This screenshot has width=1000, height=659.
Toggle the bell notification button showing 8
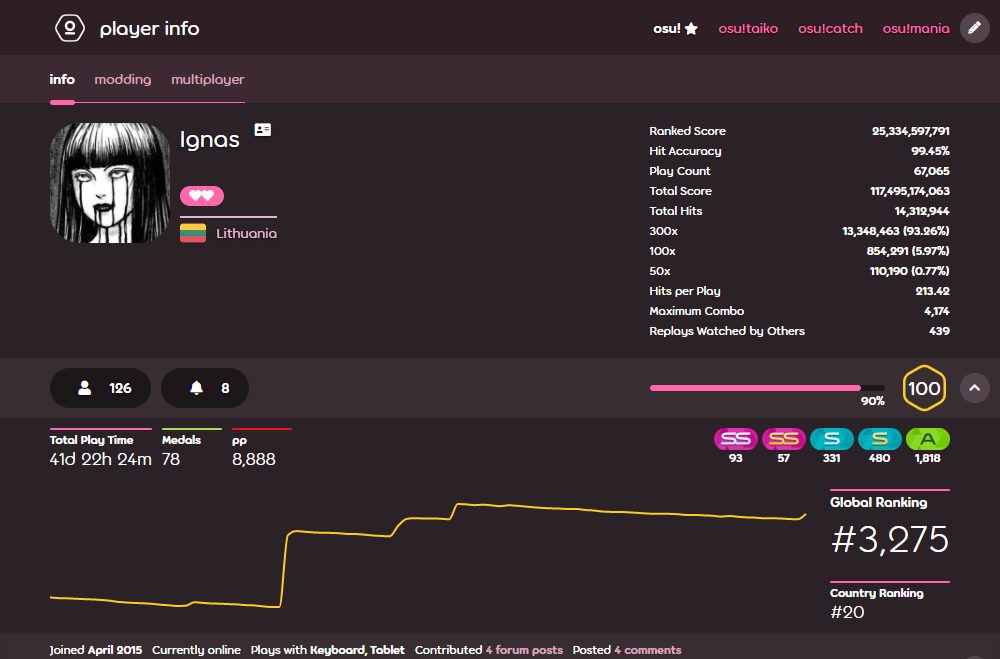(205, 388)
